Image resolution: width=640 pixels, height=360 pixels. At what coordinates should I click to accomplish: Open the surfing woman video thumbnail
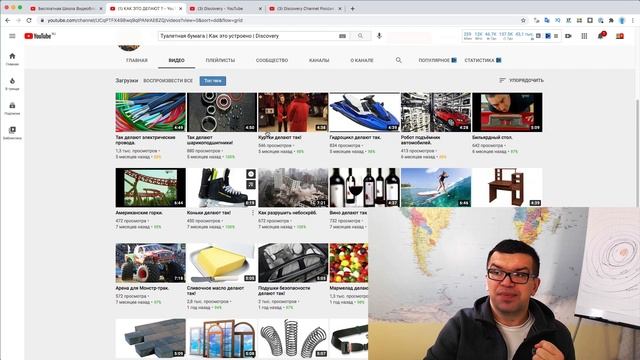[x=436, y=187]
